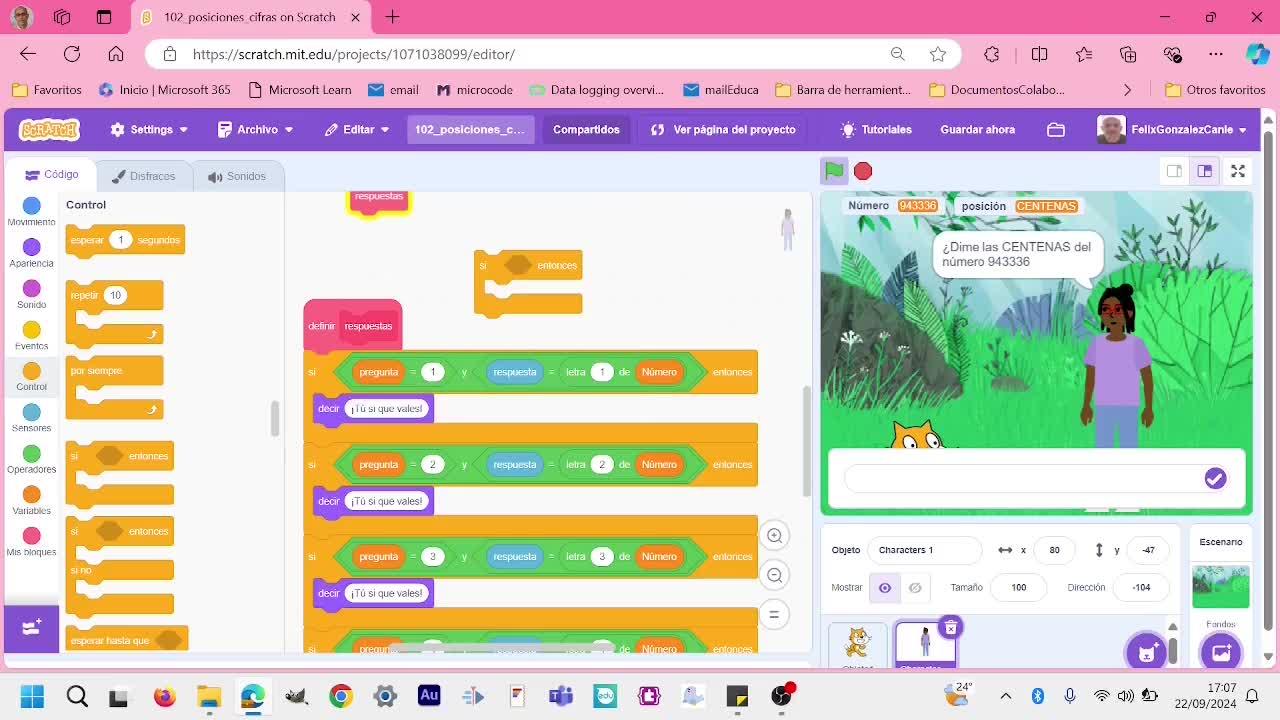1280x720 pixels.
Task: Click the Tamaño size field
Action: (x=1018, y=588)
